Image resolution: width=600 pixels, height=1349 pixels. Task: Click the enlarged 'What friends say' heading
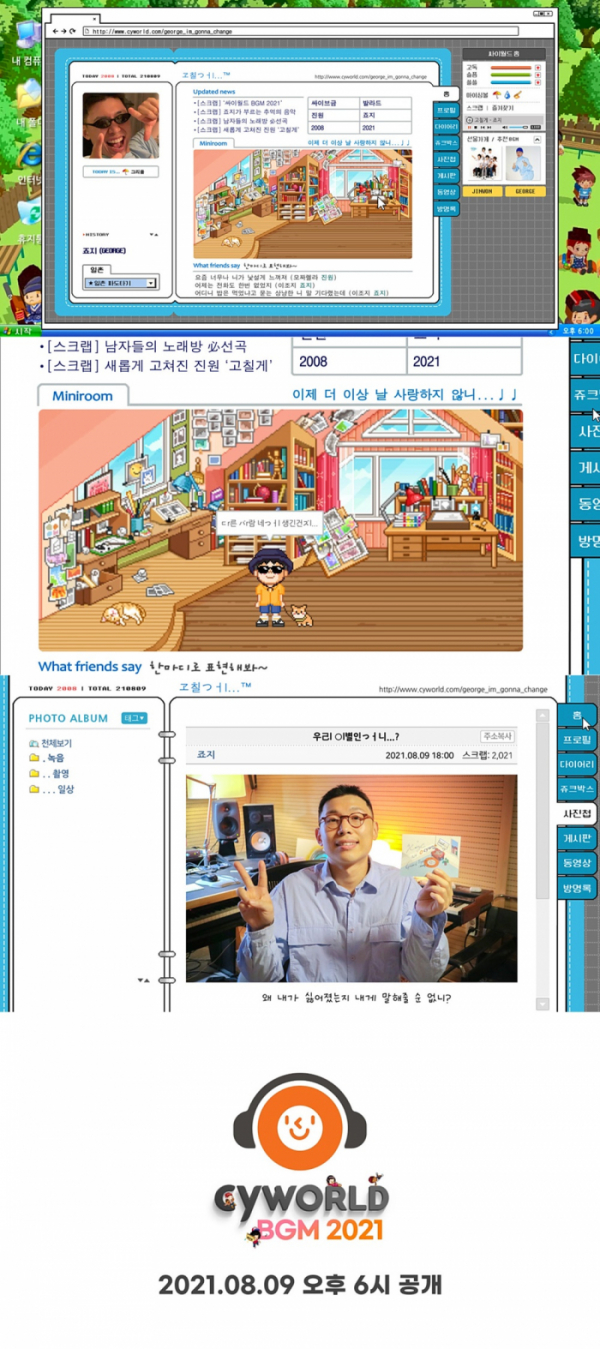(89, 666)
